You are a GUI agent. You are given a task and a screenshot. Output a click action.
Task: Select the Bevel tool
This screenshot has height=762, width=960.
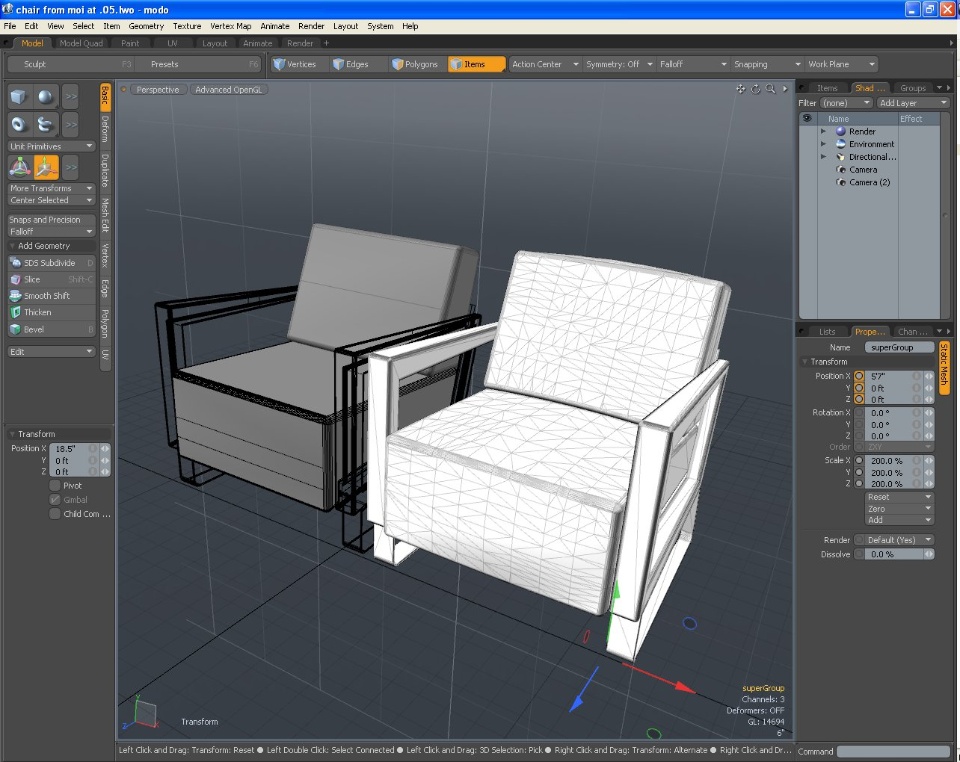51,329
